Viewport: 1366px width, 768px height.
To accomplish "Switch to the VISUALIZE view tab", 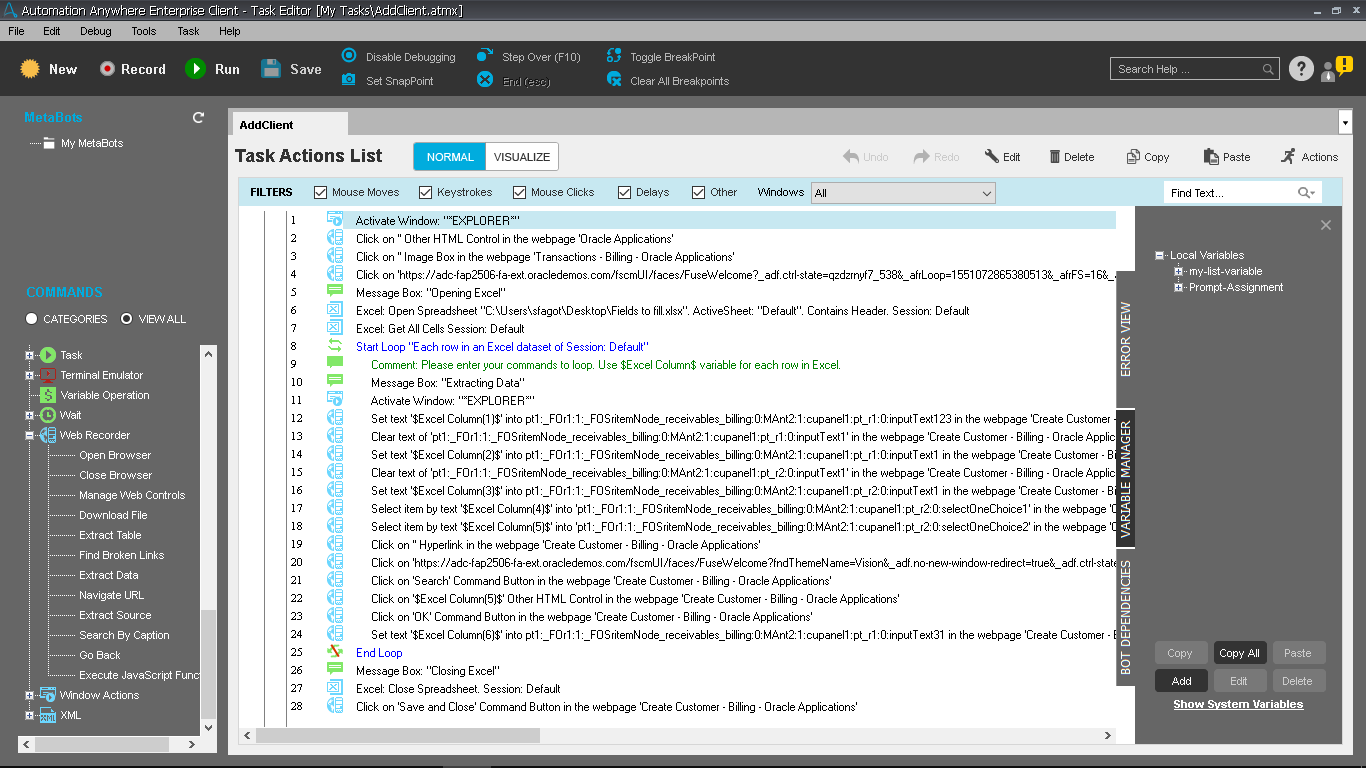I will pos(521,157).
